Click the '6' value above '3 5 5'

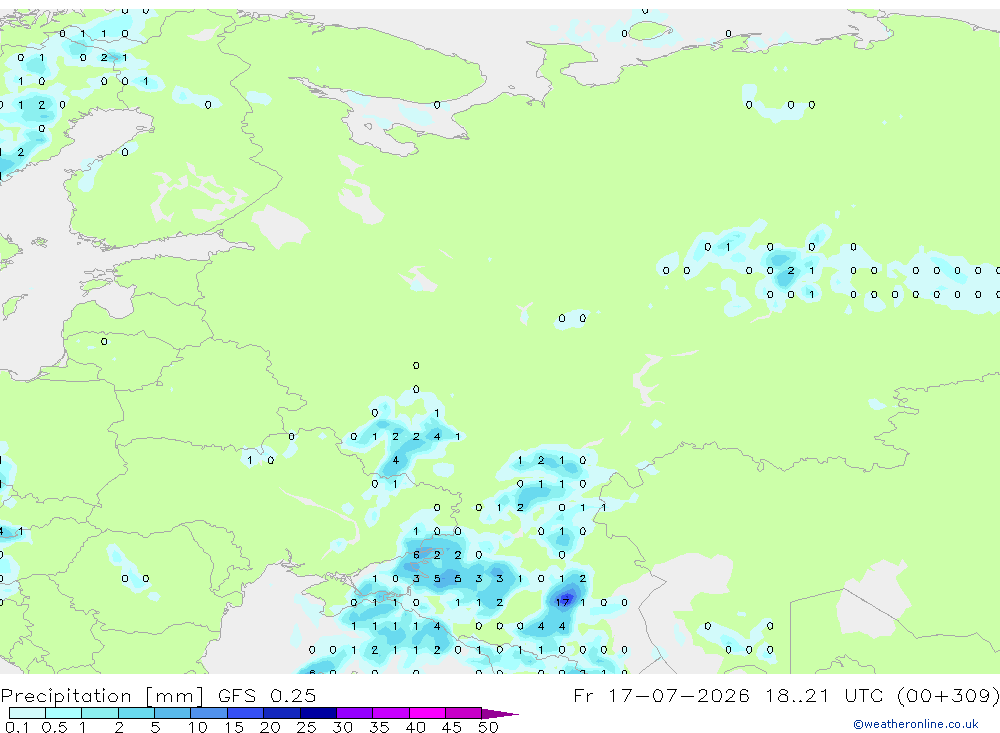(416, 555)
